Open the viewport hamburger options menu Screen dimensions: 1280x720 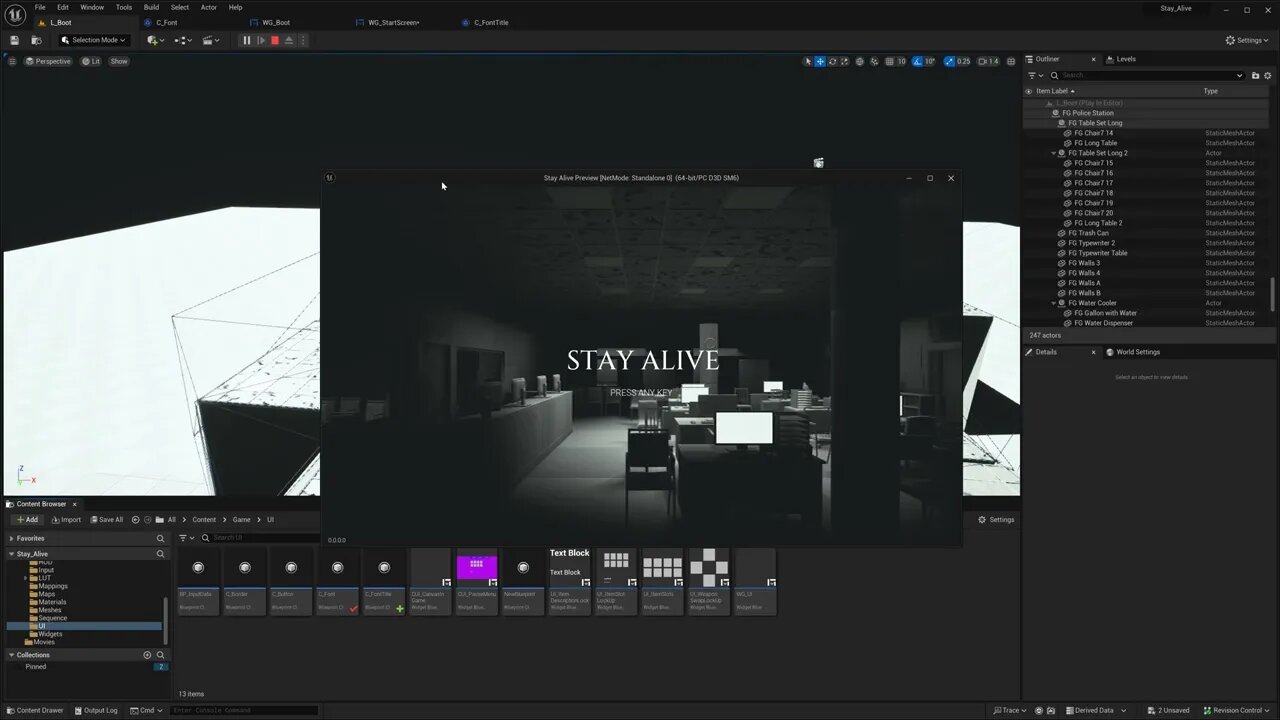(x=12, y=61)
